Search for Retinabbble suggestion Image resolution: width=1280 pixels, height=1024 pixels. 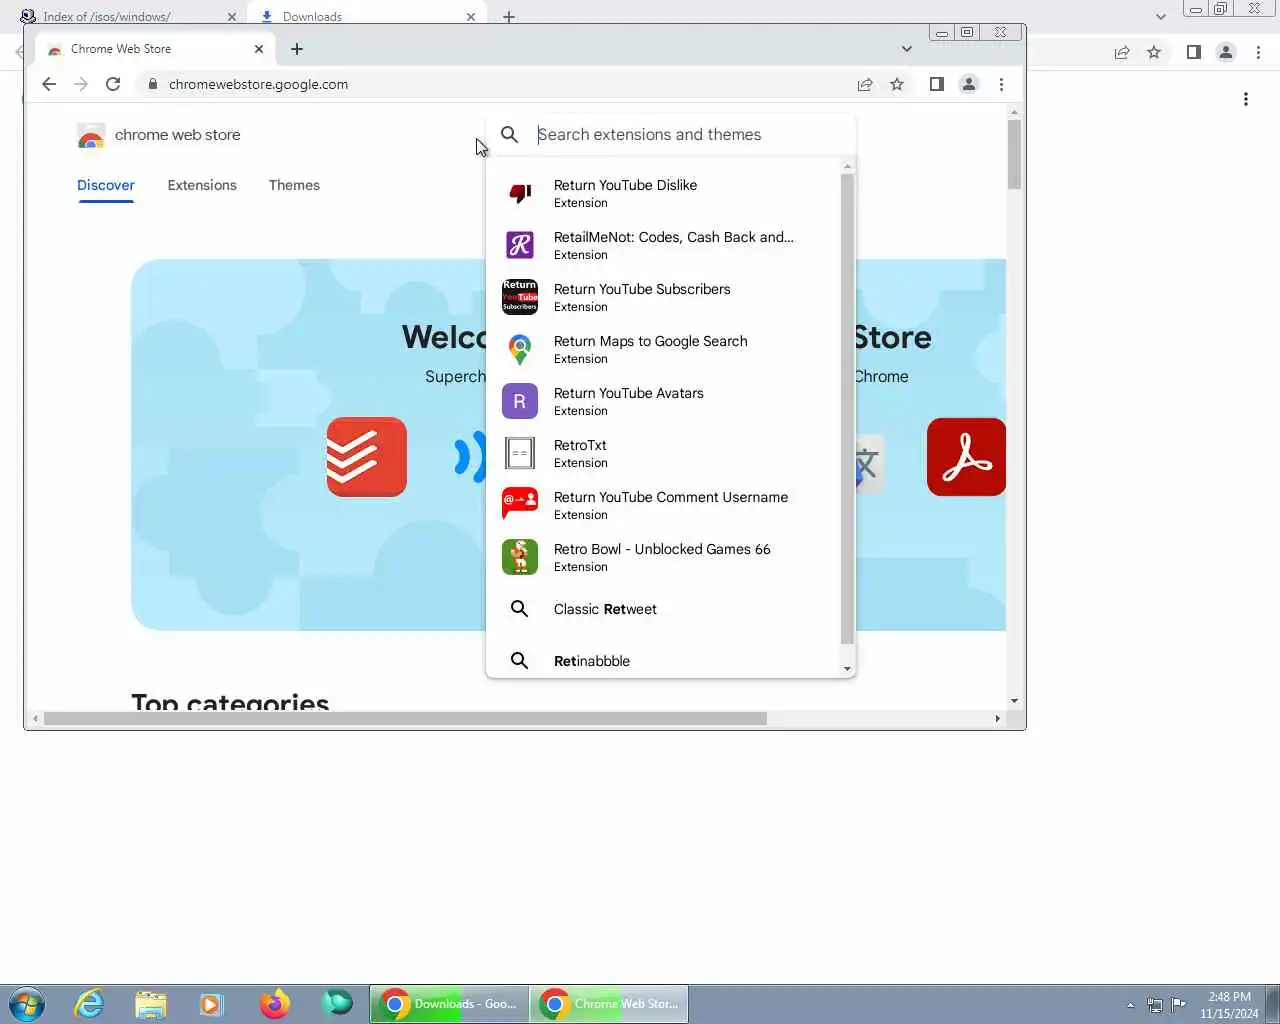click(664, 661)
